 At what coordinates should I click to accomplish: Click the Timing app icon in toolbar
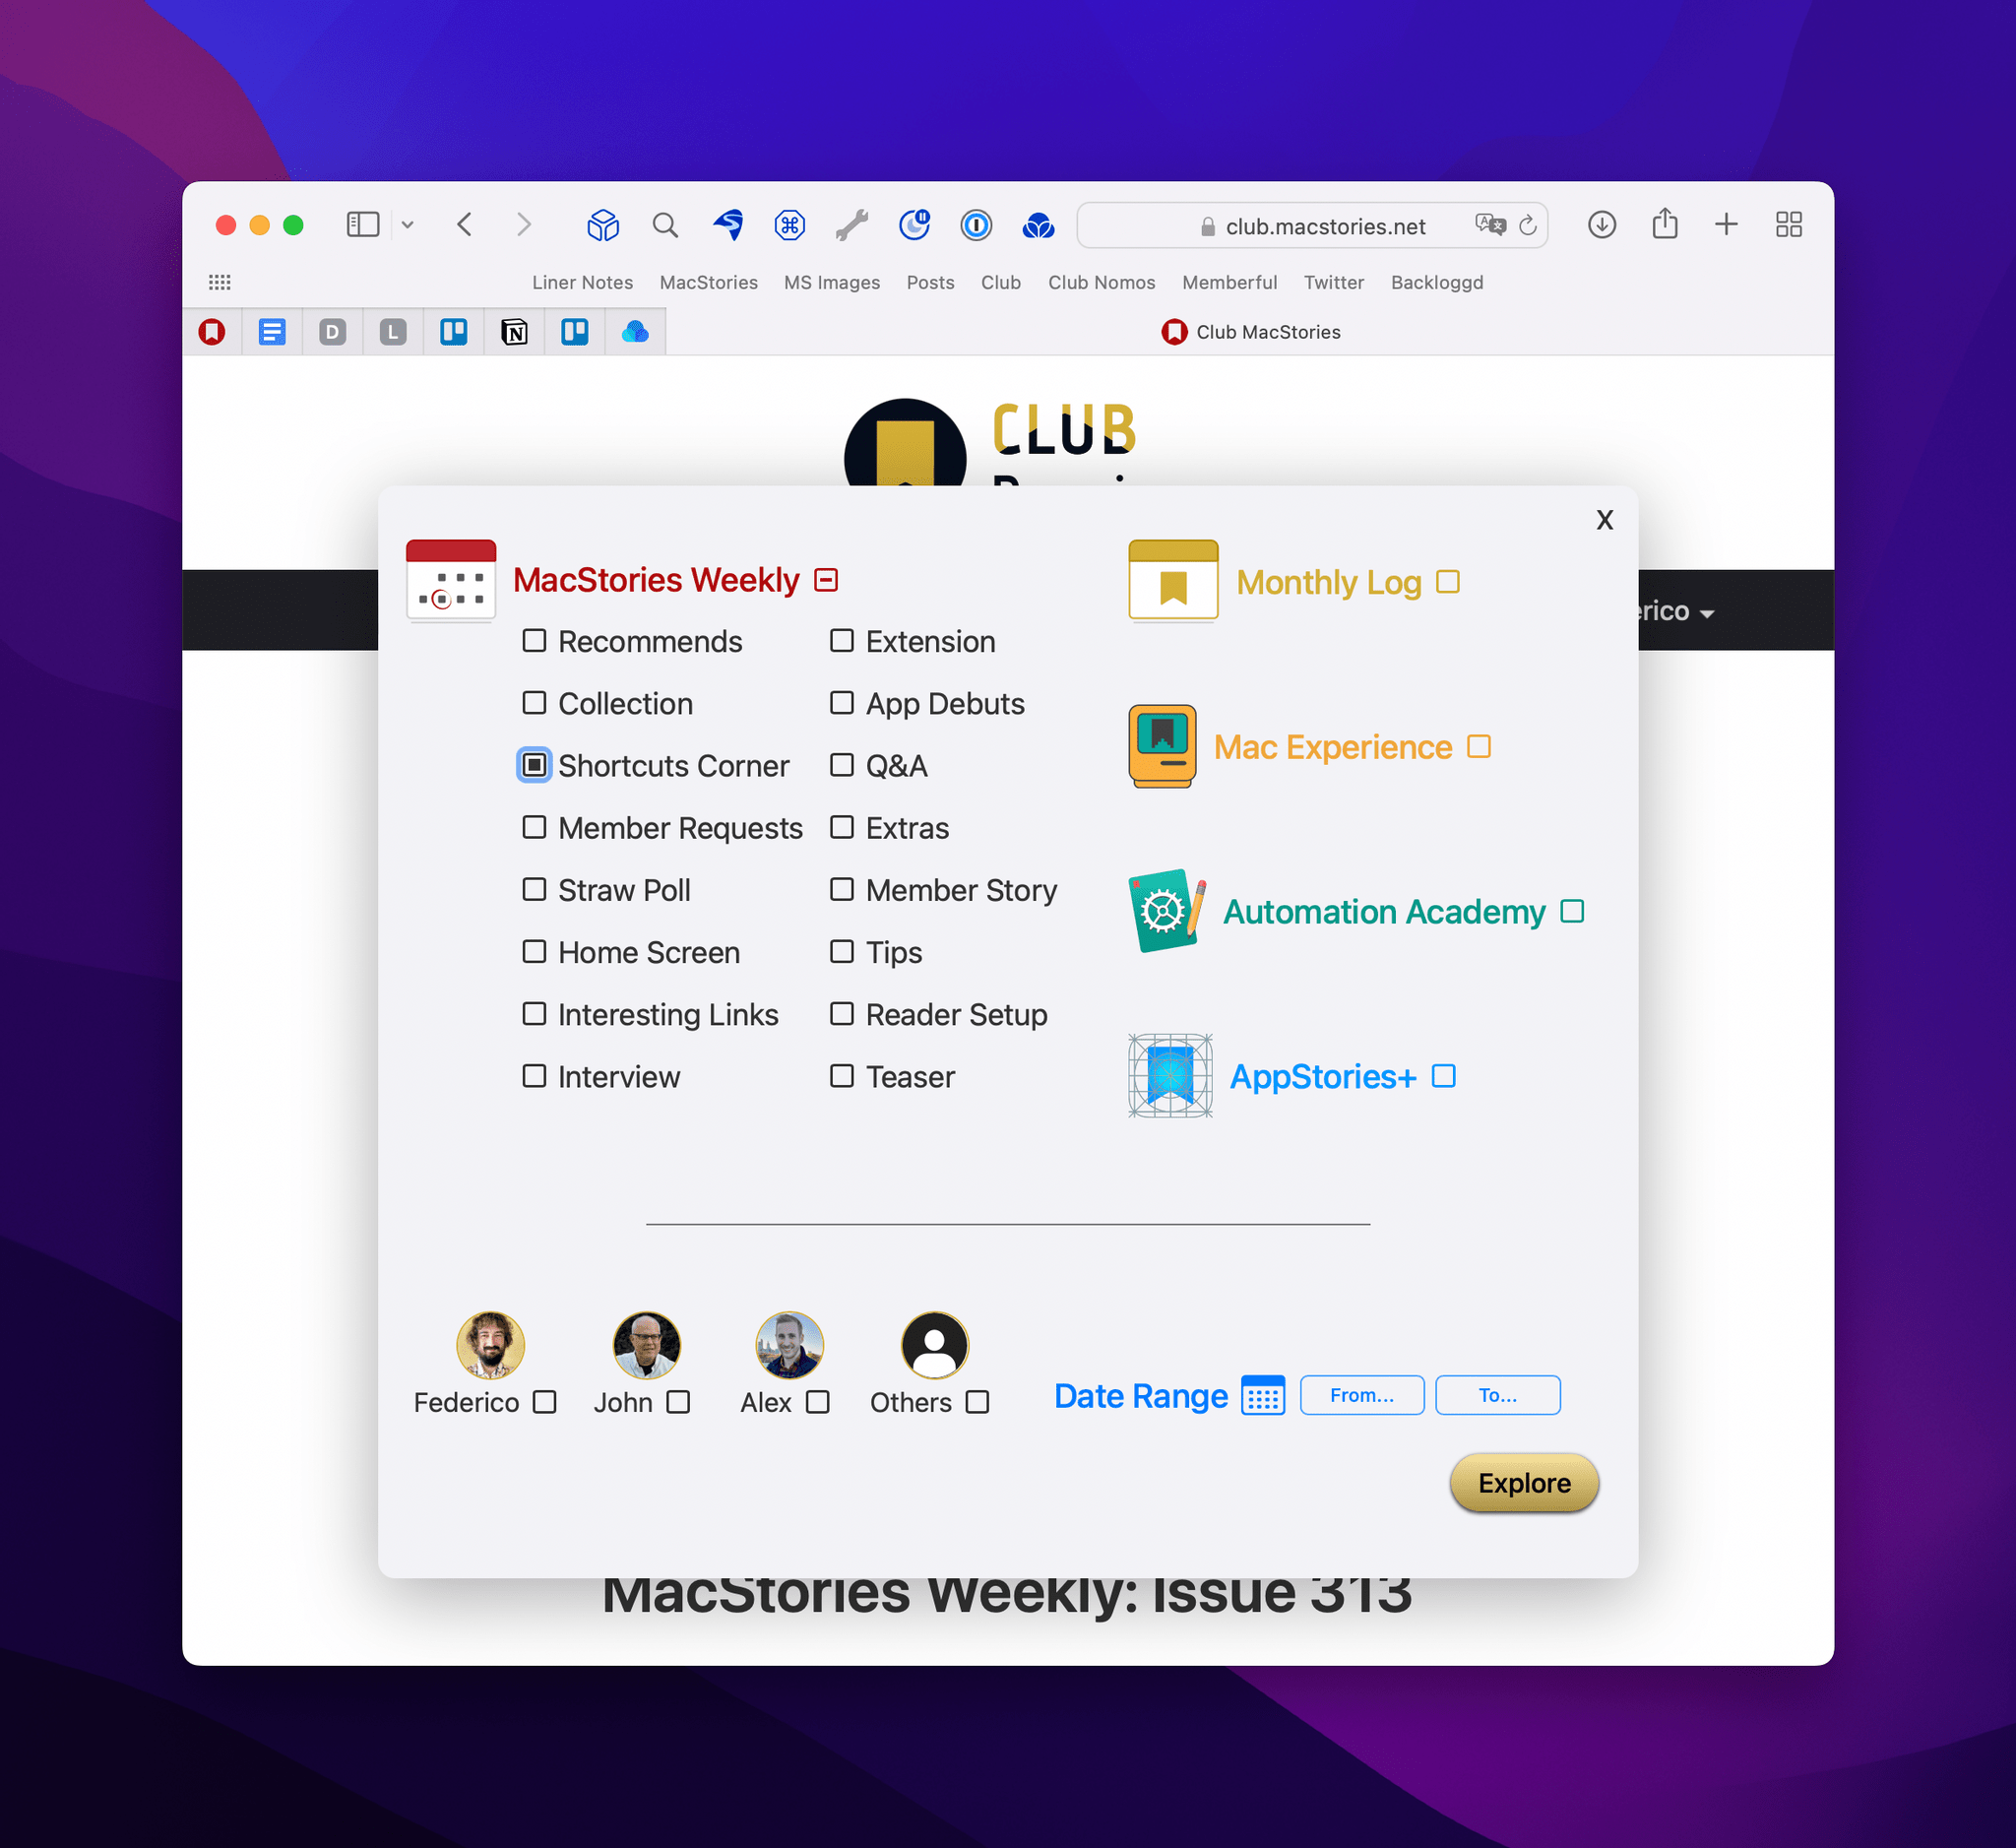pyautogui.click(x=916, y=224)
